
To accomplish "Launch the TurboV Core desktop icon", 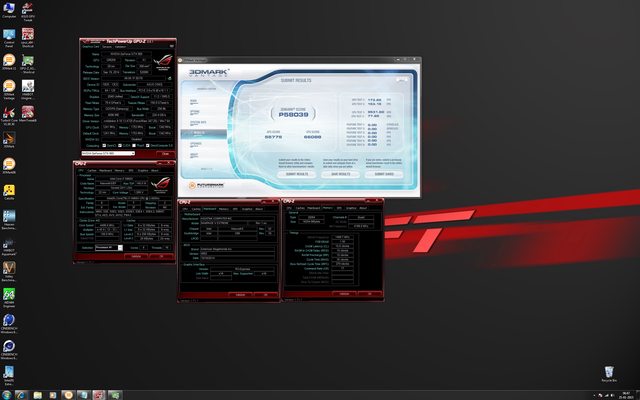I will [9, 116].
